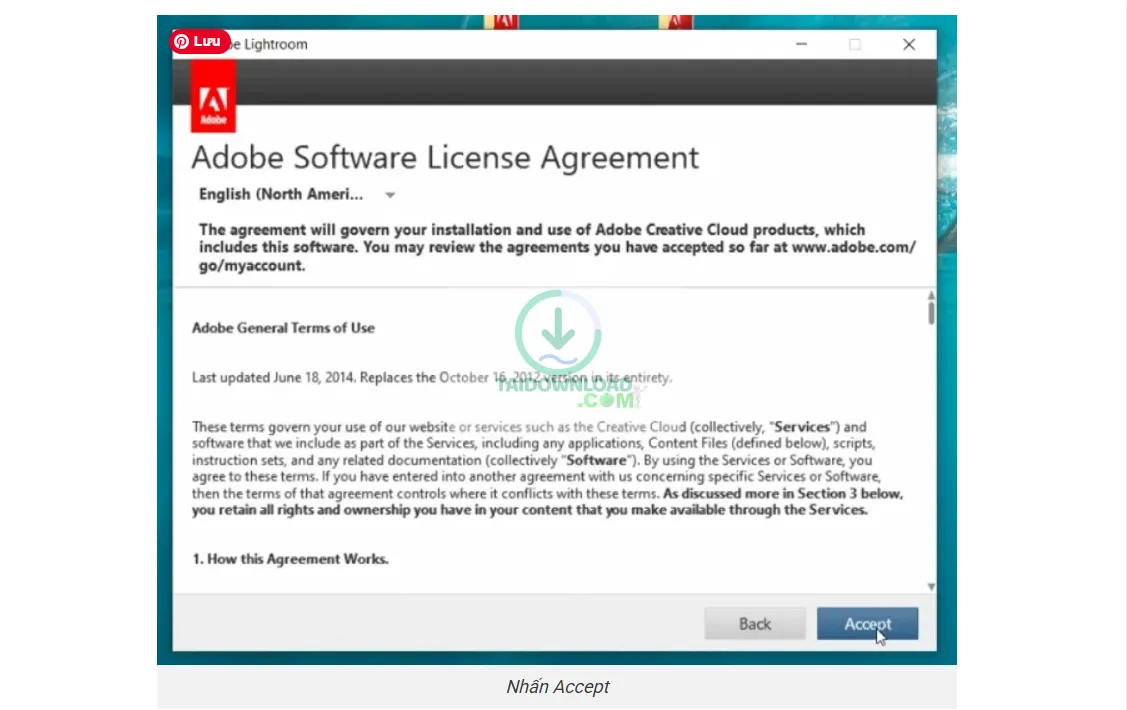Go back with the Back button

(754, 624)
